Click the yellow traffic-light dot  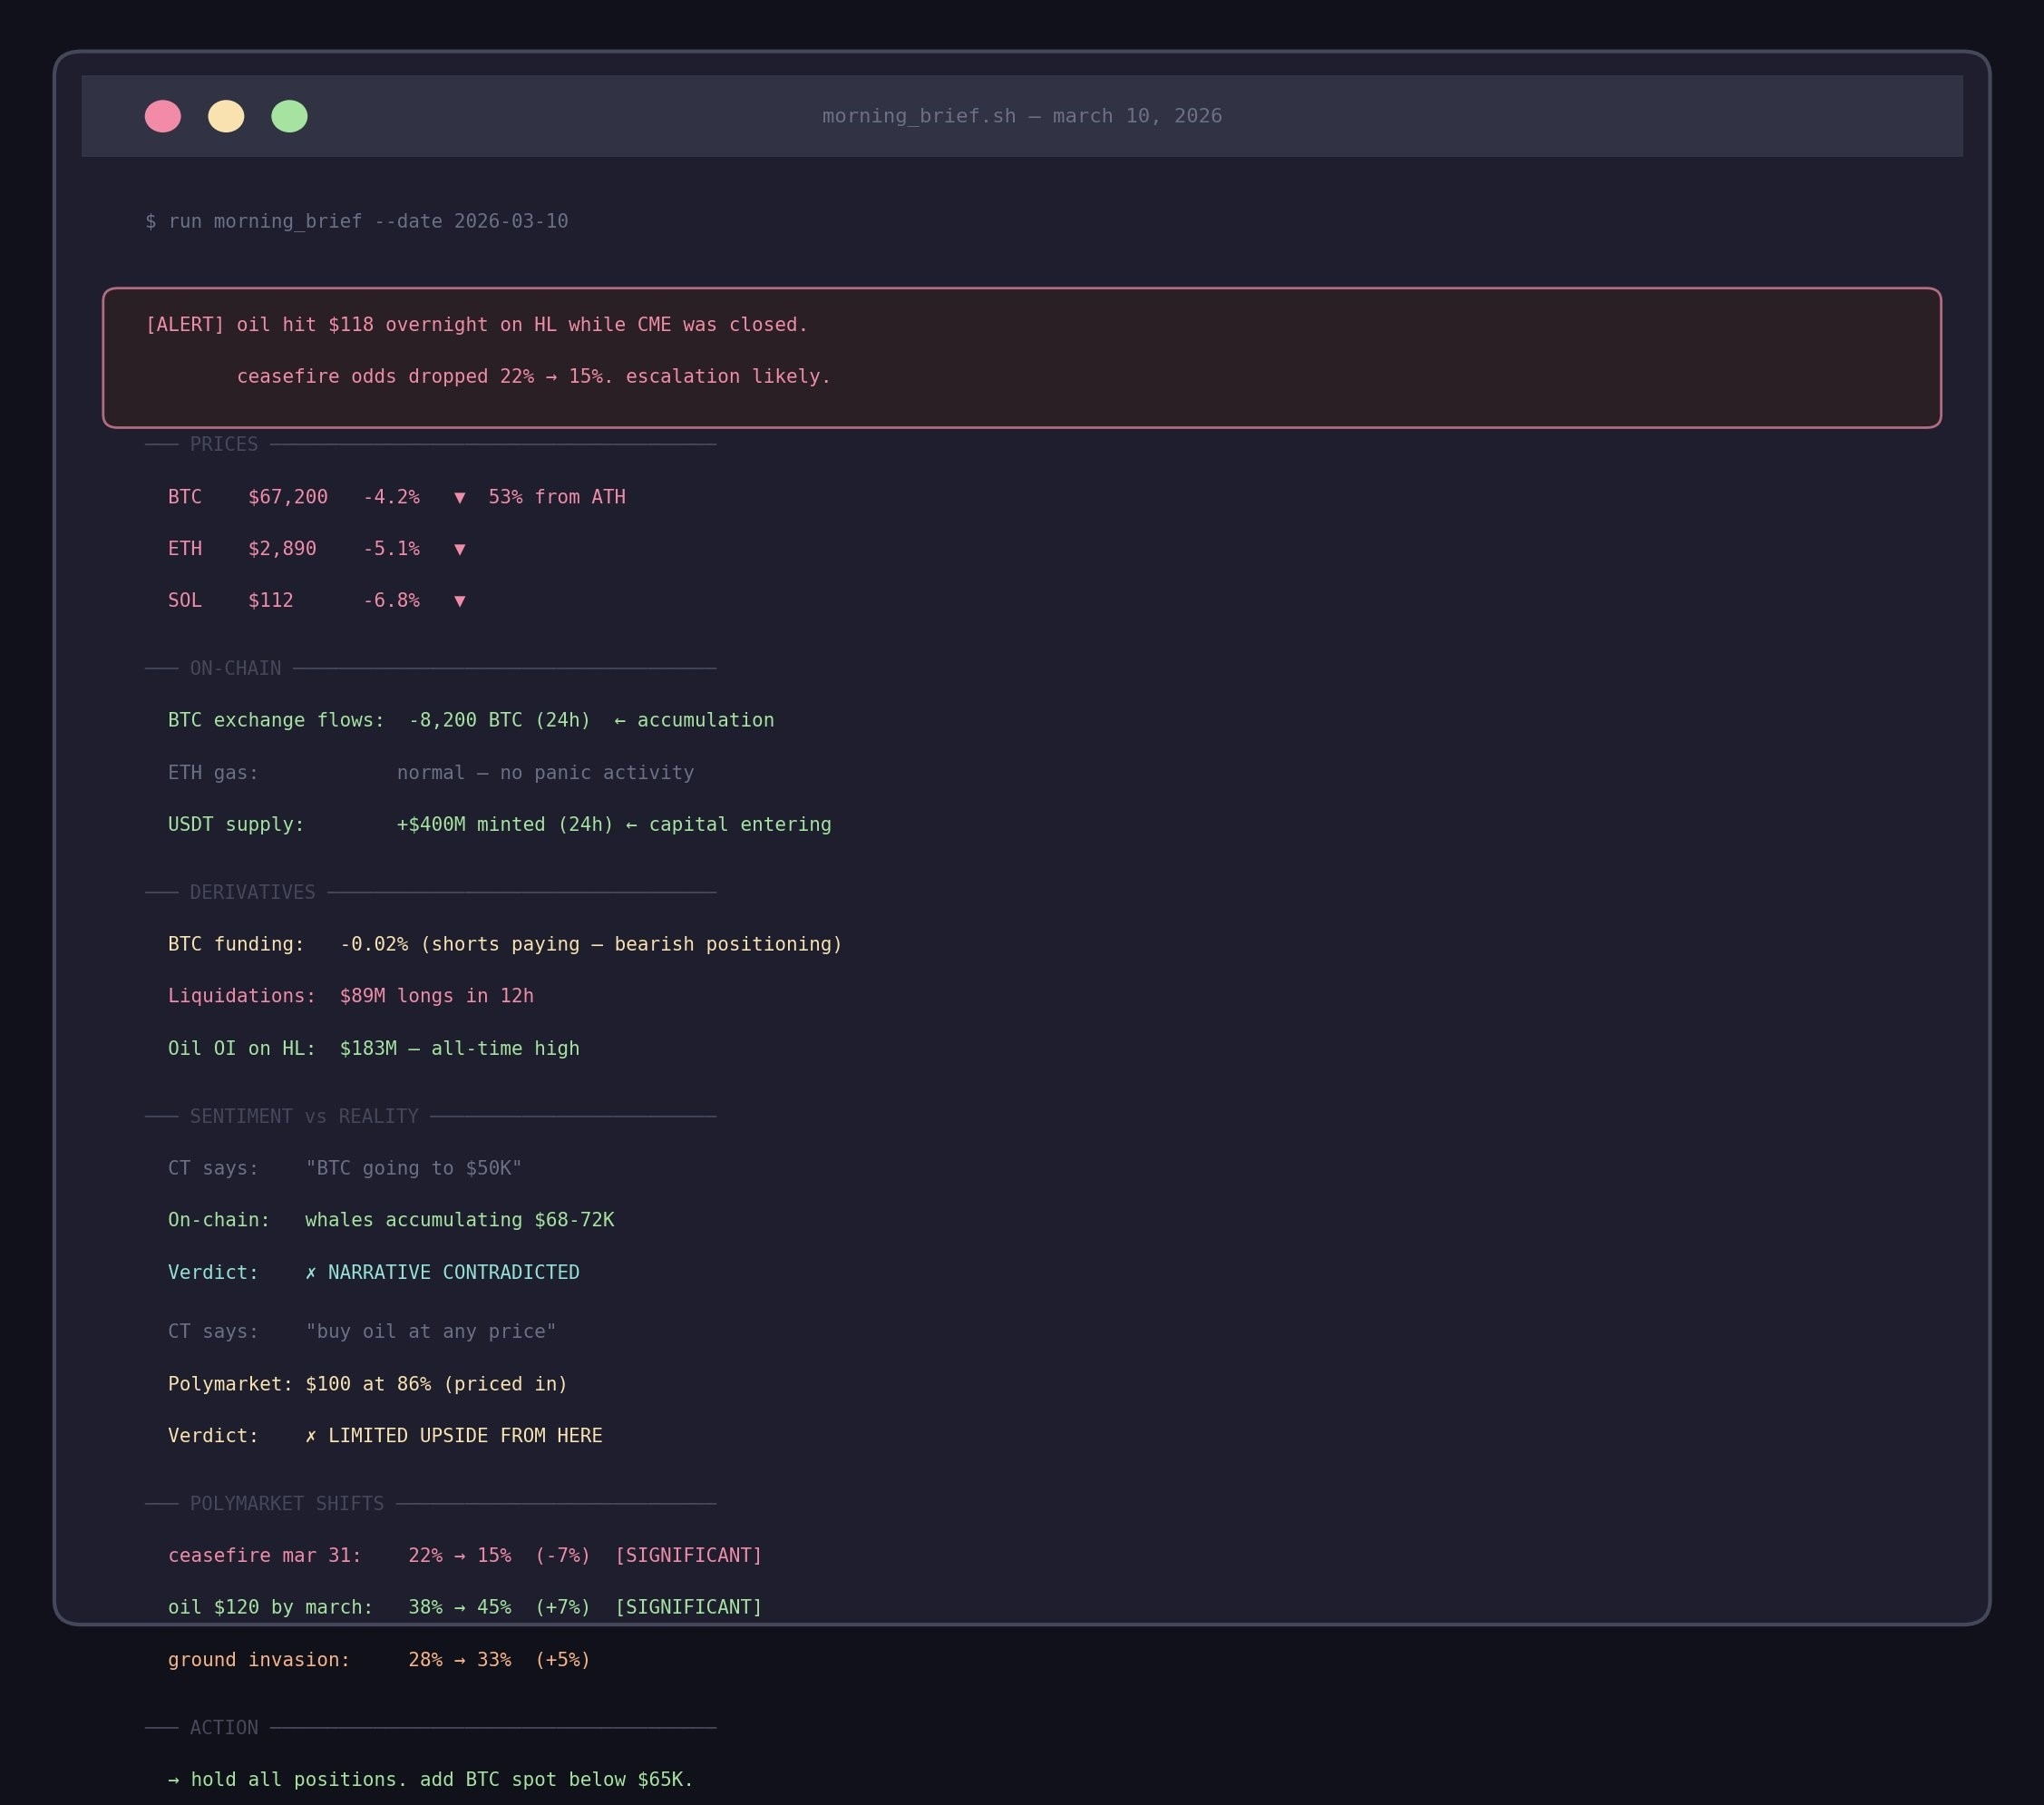click(226, 116)
